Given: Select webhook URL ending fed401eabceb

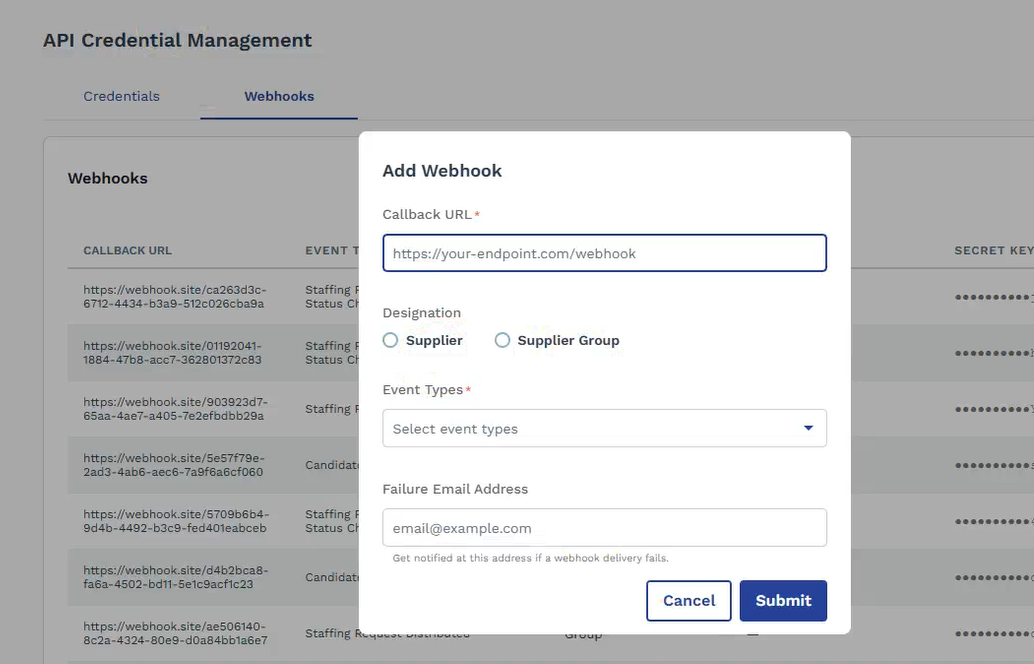Looking at the screenshot, I should [175, 521].
